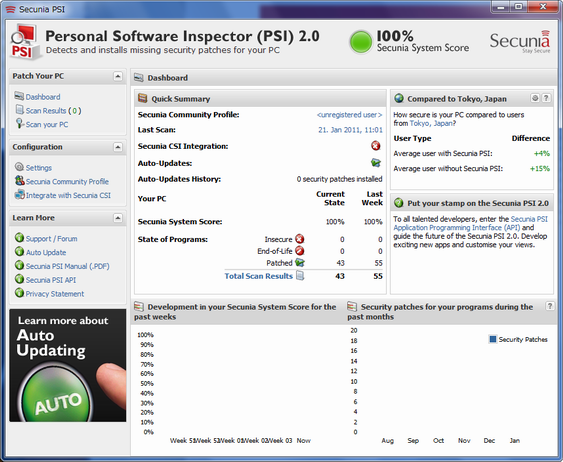The height and width of the screenshot is (462, 563).
Task: Click the Insecure programs red icon
Action: pos(299,239)
